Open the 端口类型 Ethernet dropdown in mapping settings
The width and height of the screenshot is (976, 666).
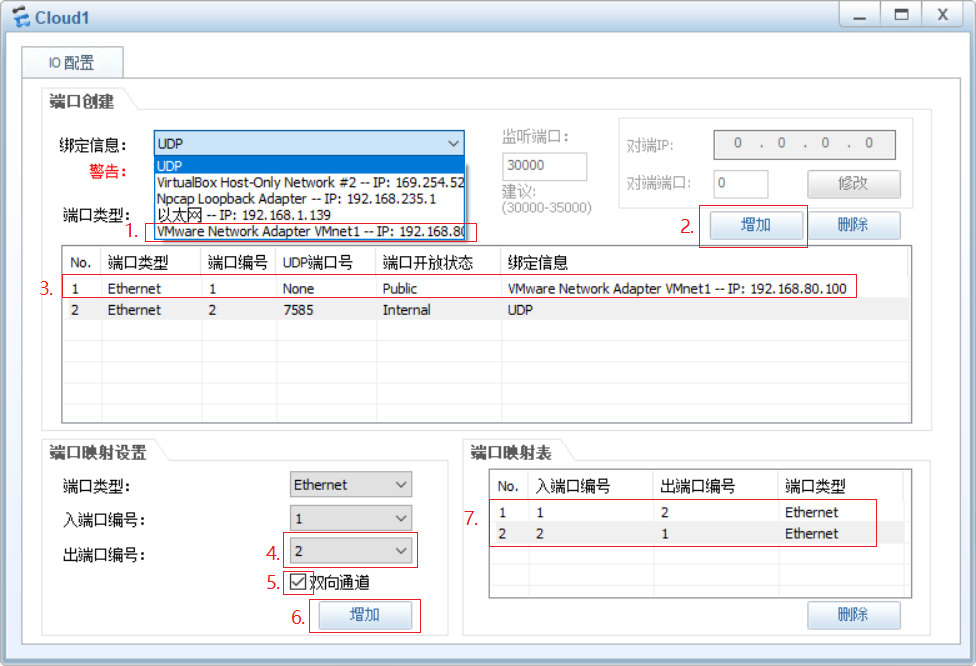click(x=351, y=484)
